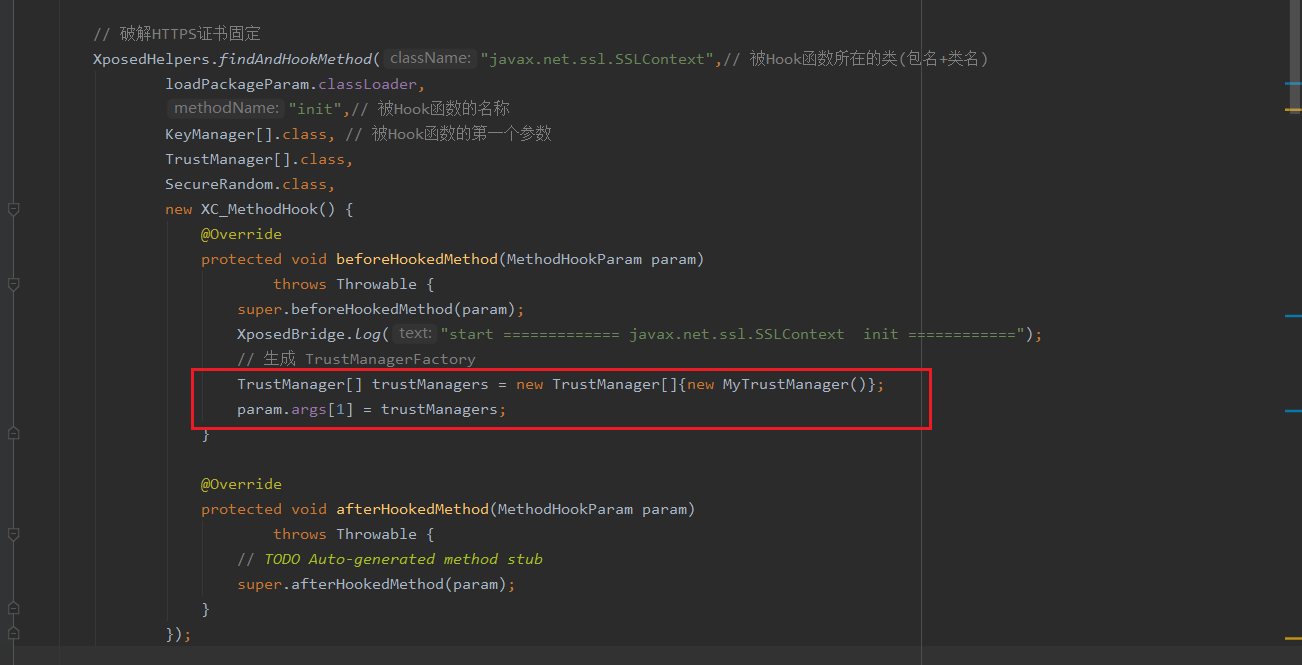Select the @Override annotation above beforeHookedMethod
Screen dimensions: 1302x665
point(241,233)
